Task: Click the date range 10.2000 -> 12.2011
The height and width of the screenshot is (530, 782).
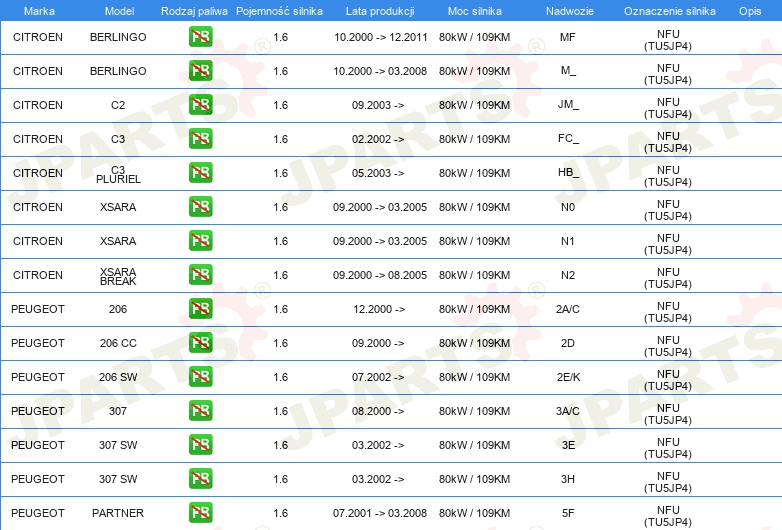Action: 381,37
